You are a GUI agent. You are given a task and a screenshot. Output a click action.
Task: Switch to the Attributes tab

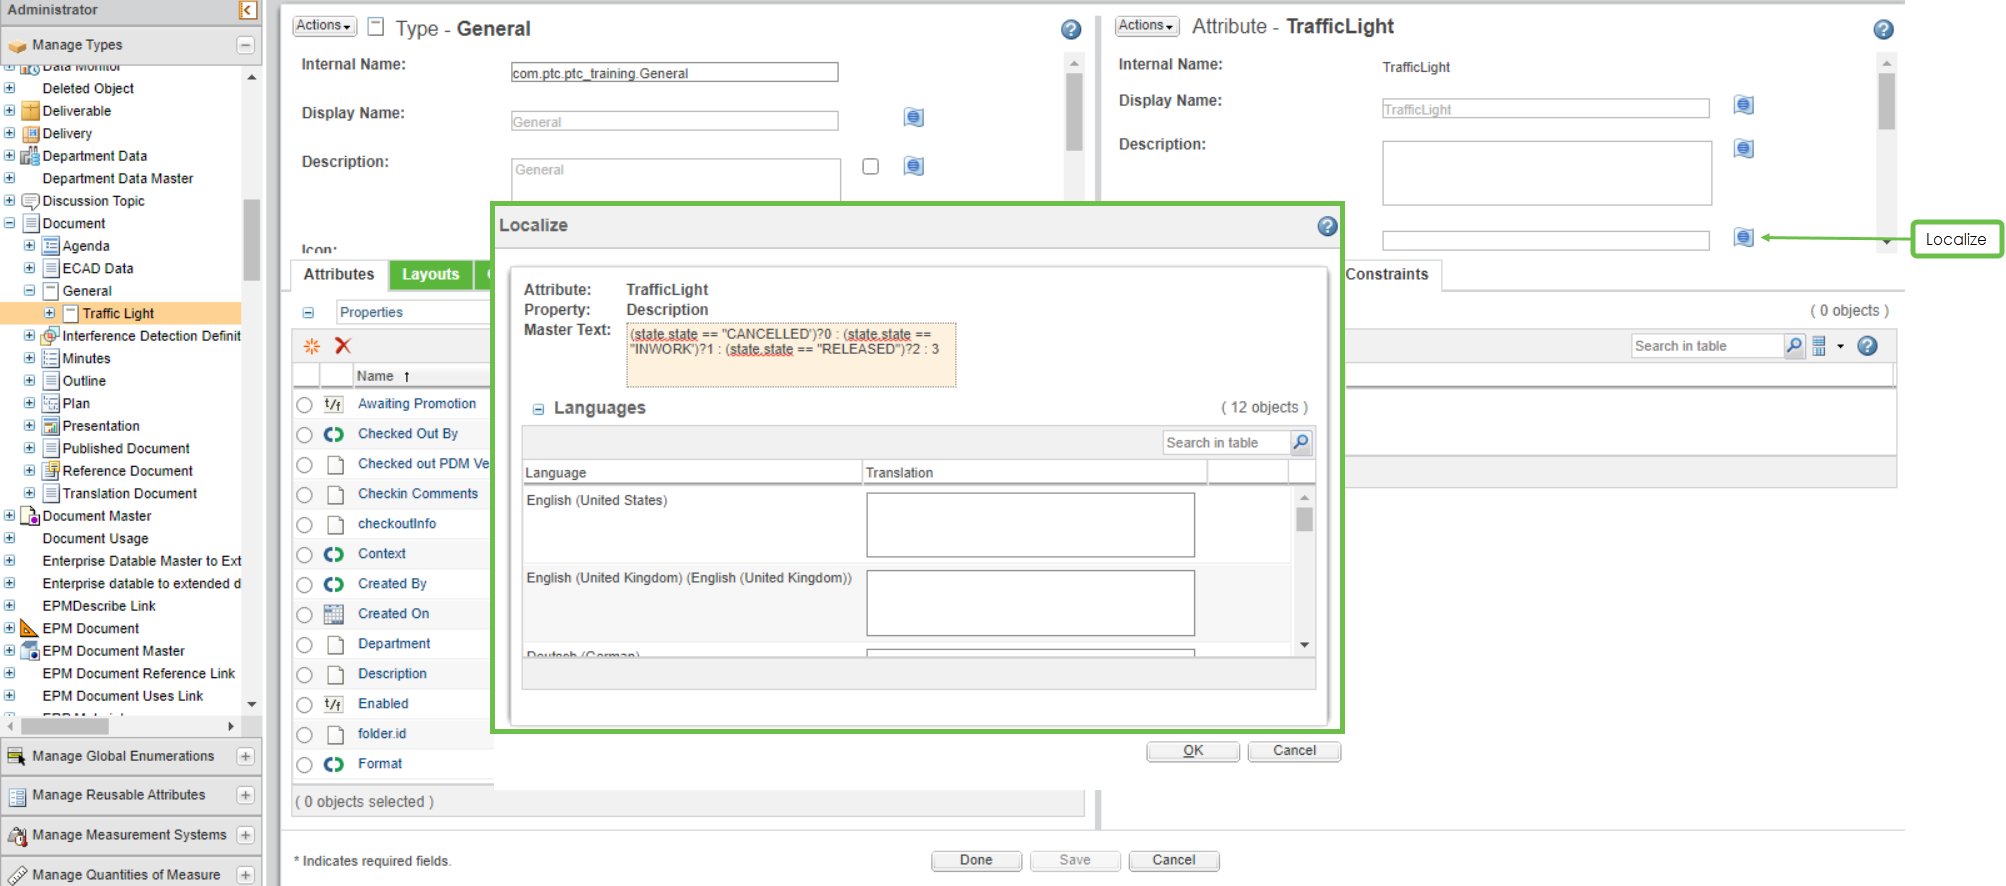(339, 274)
